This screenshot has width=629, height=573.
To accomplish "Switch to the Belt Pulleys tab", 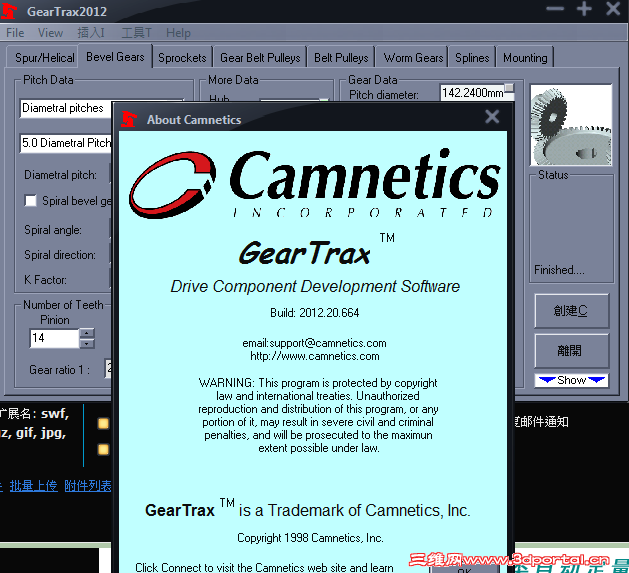I will point(341,58).
